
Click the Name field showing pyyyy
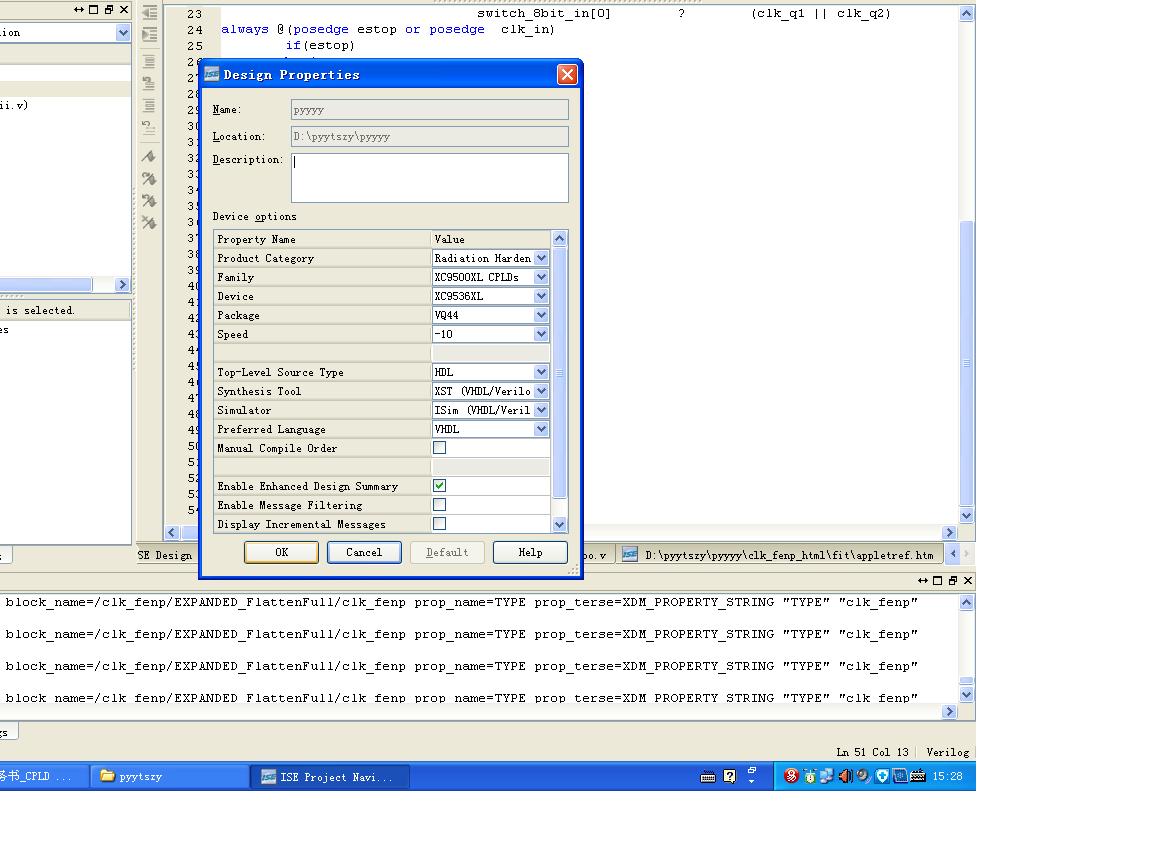click(x=430, y=109)
